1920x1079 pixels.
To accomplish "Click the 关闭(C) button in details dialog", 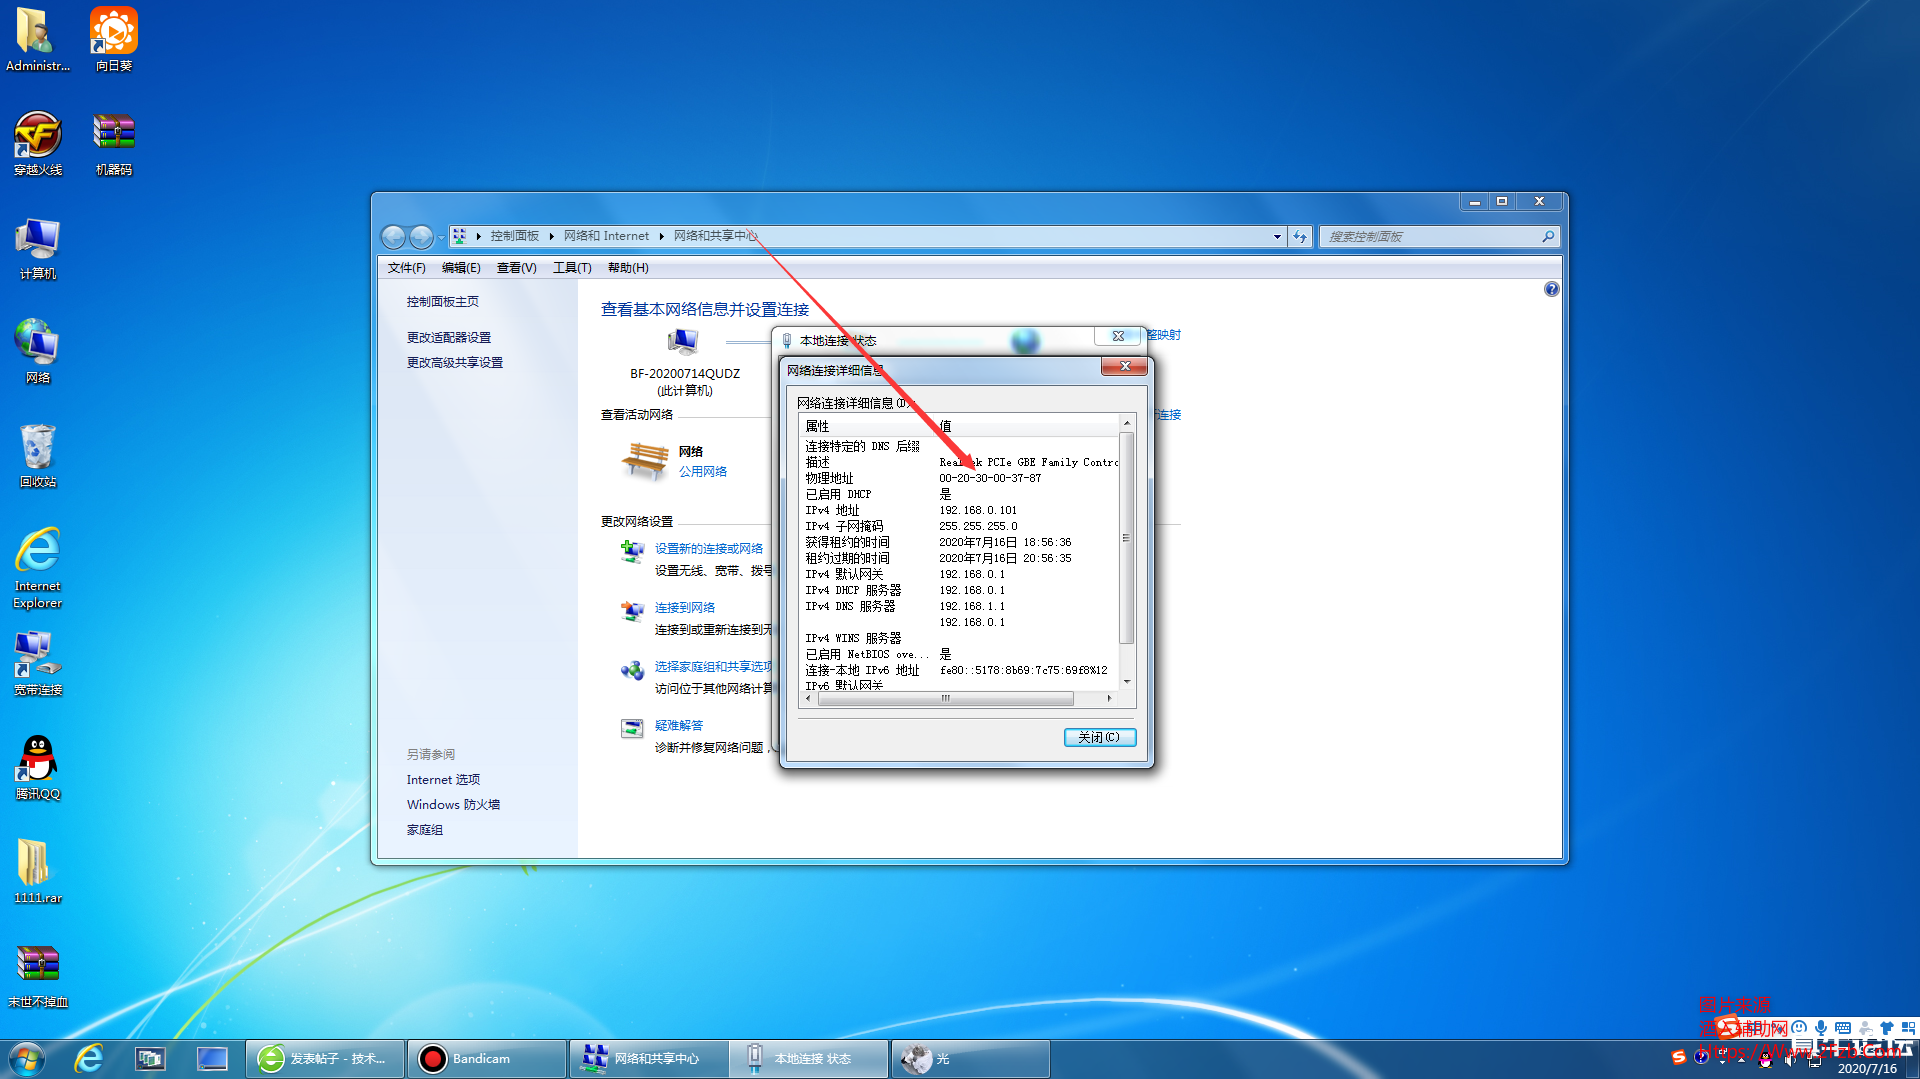I will (1099, 737).
